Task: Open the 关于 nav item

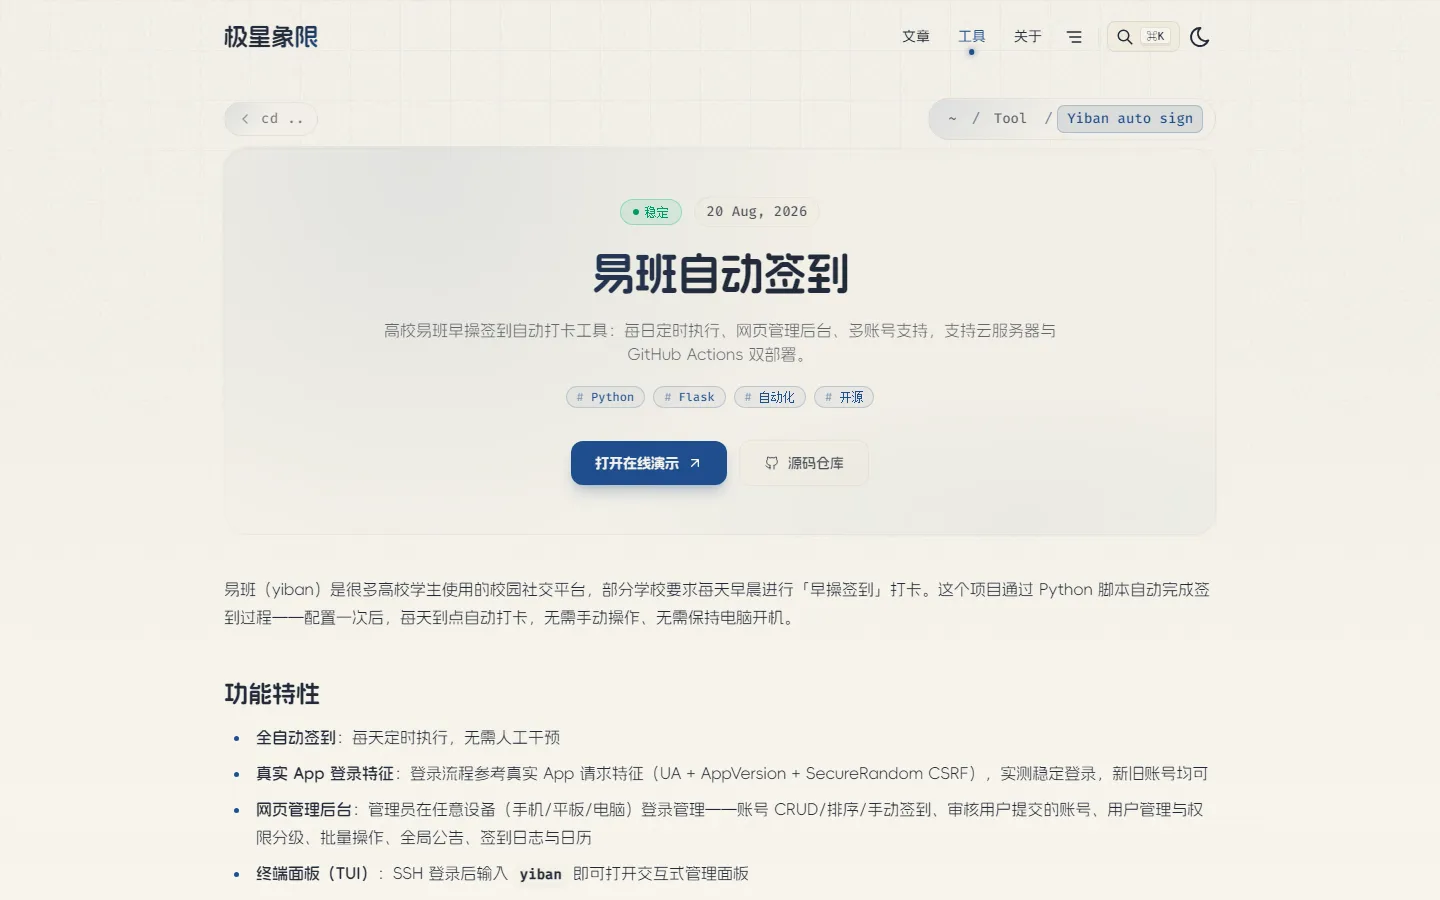Action: [x=1028, y=37]
